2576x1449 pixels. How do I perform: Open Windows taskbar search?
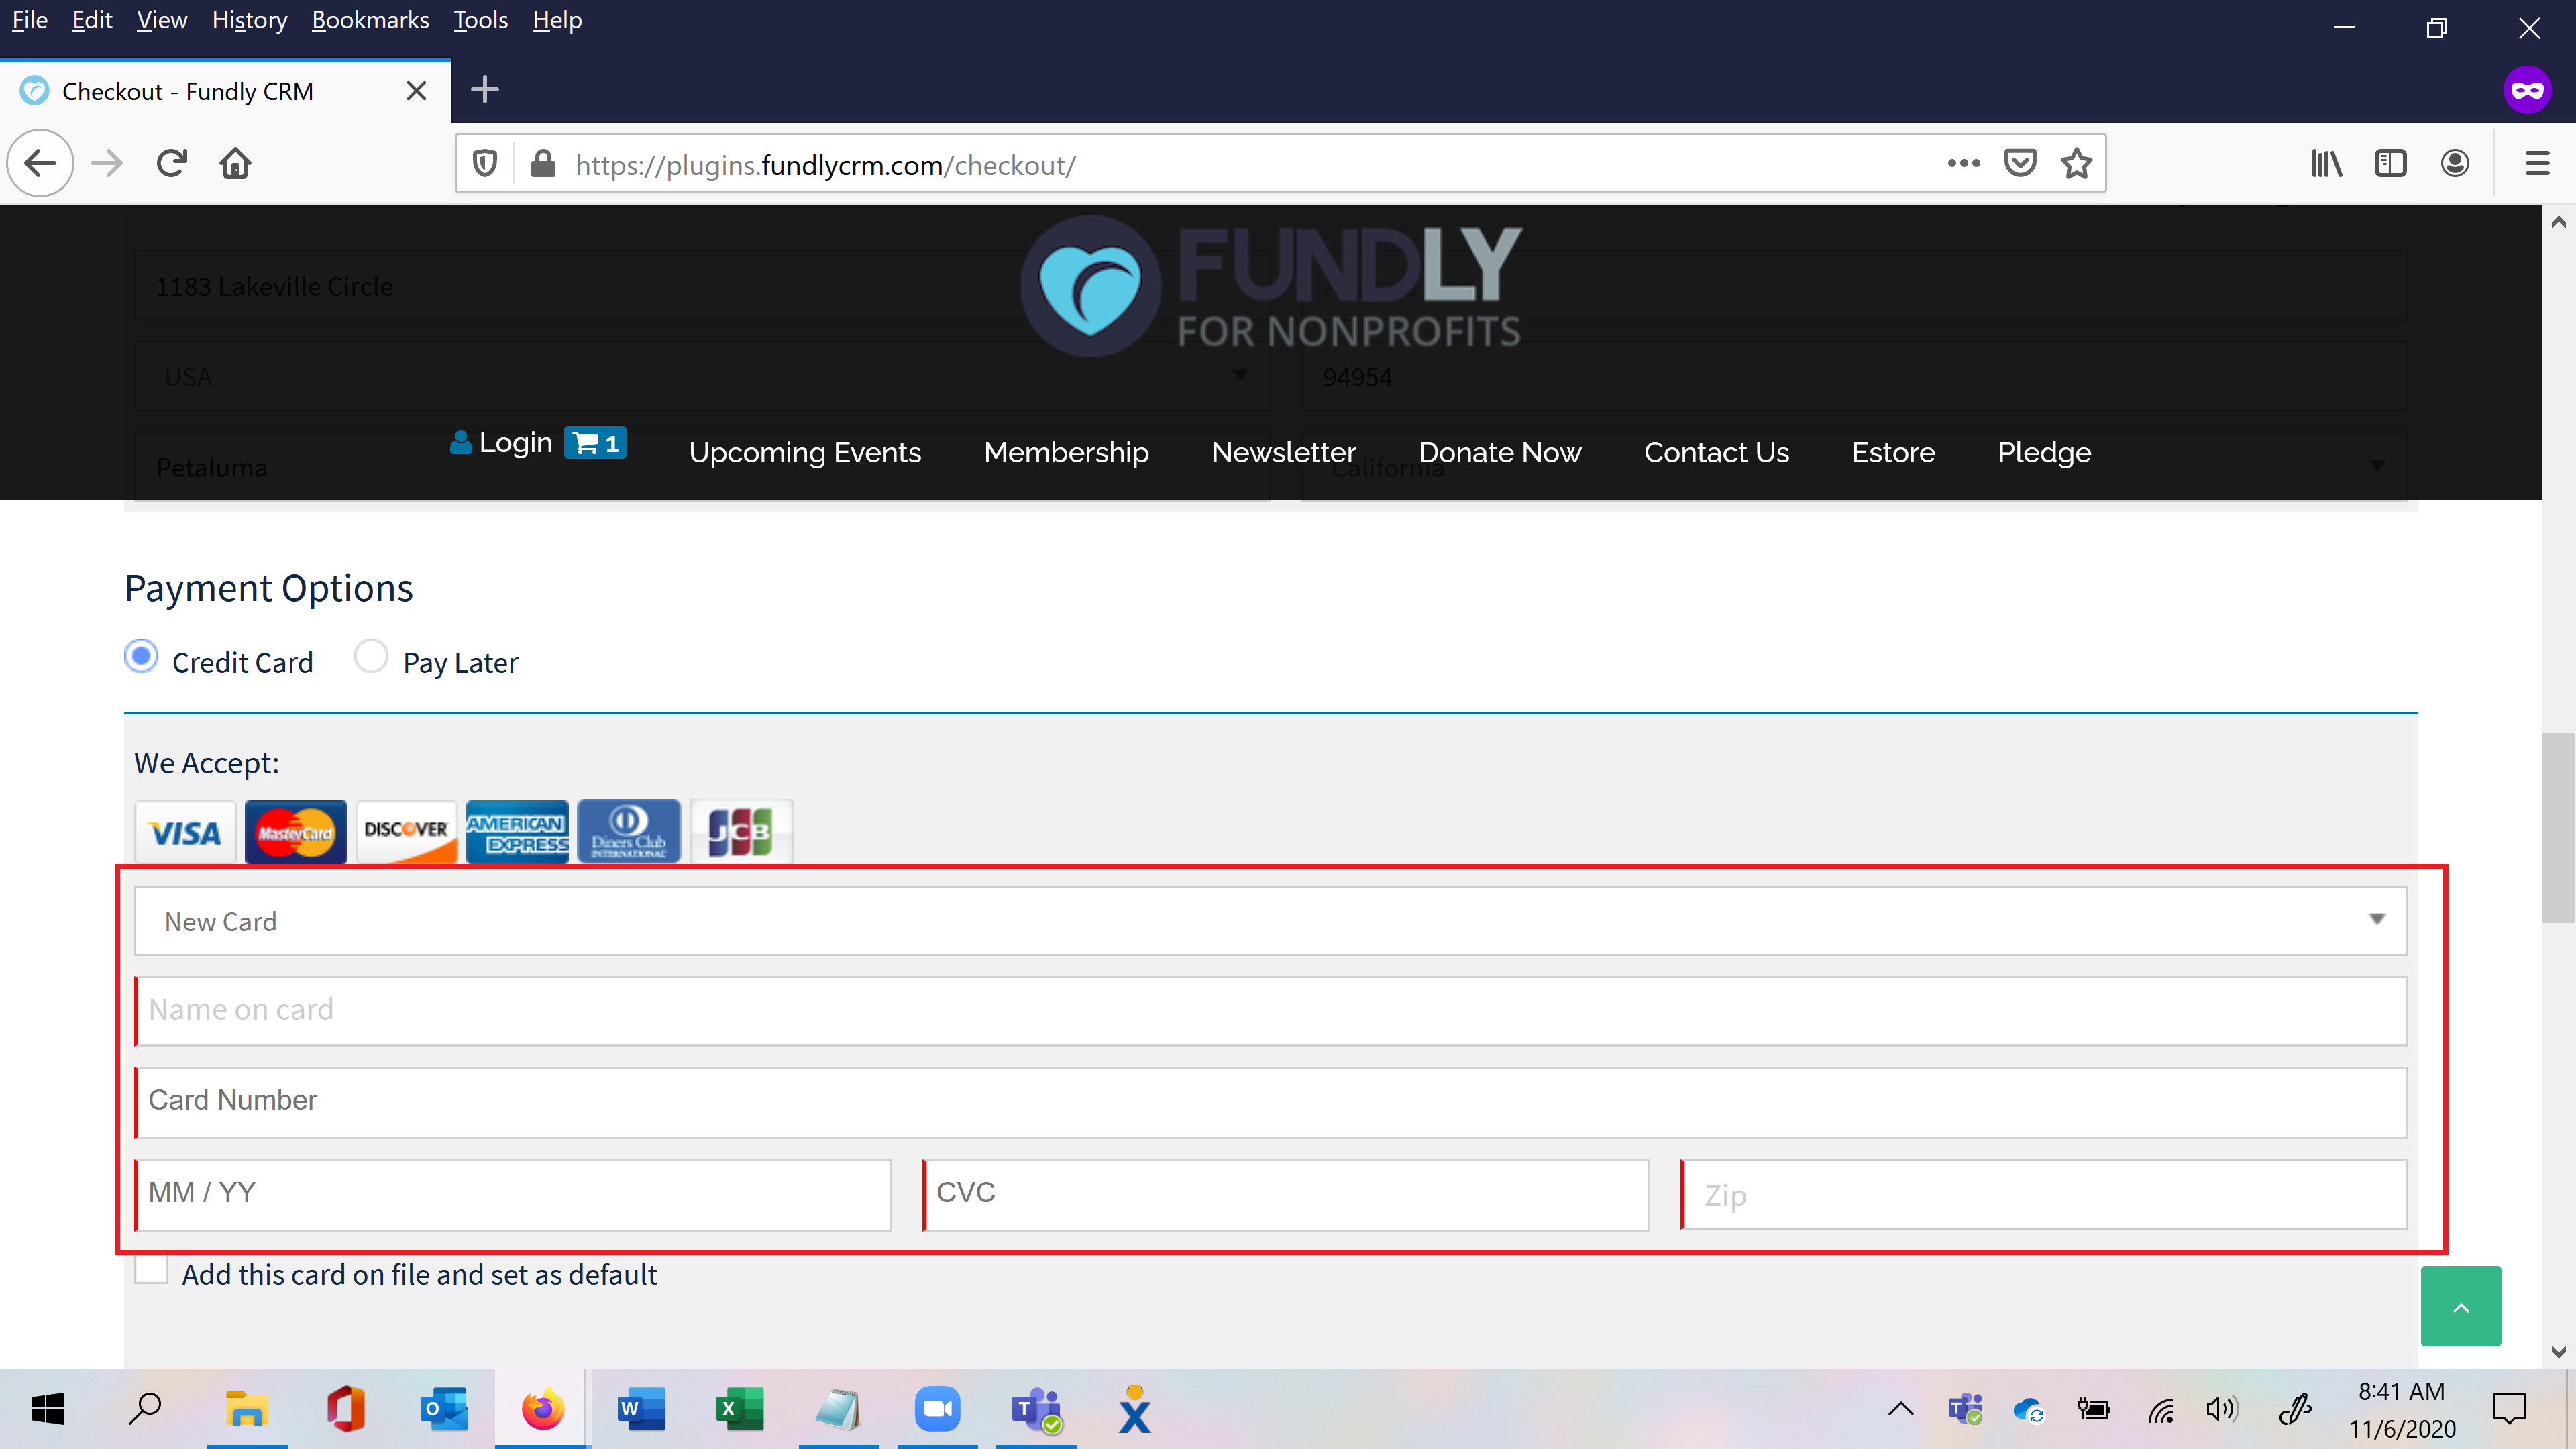pyautogui.click(x=146, y=1409)
